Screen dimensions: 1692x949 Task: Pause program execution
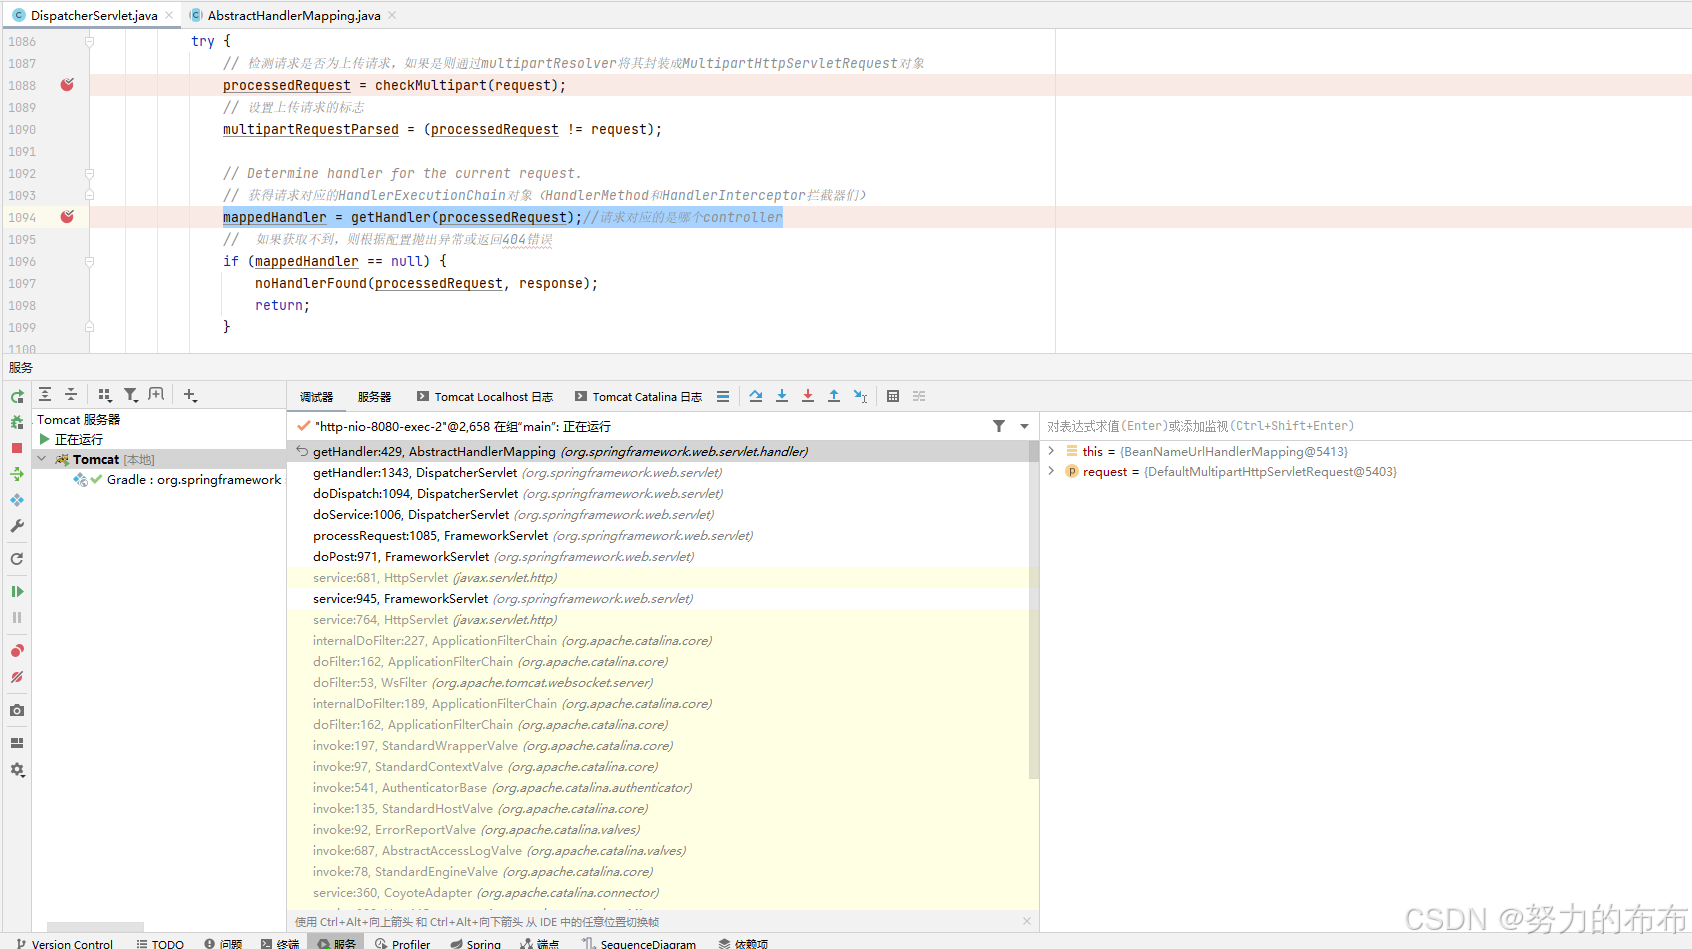(x=17, y=618)
